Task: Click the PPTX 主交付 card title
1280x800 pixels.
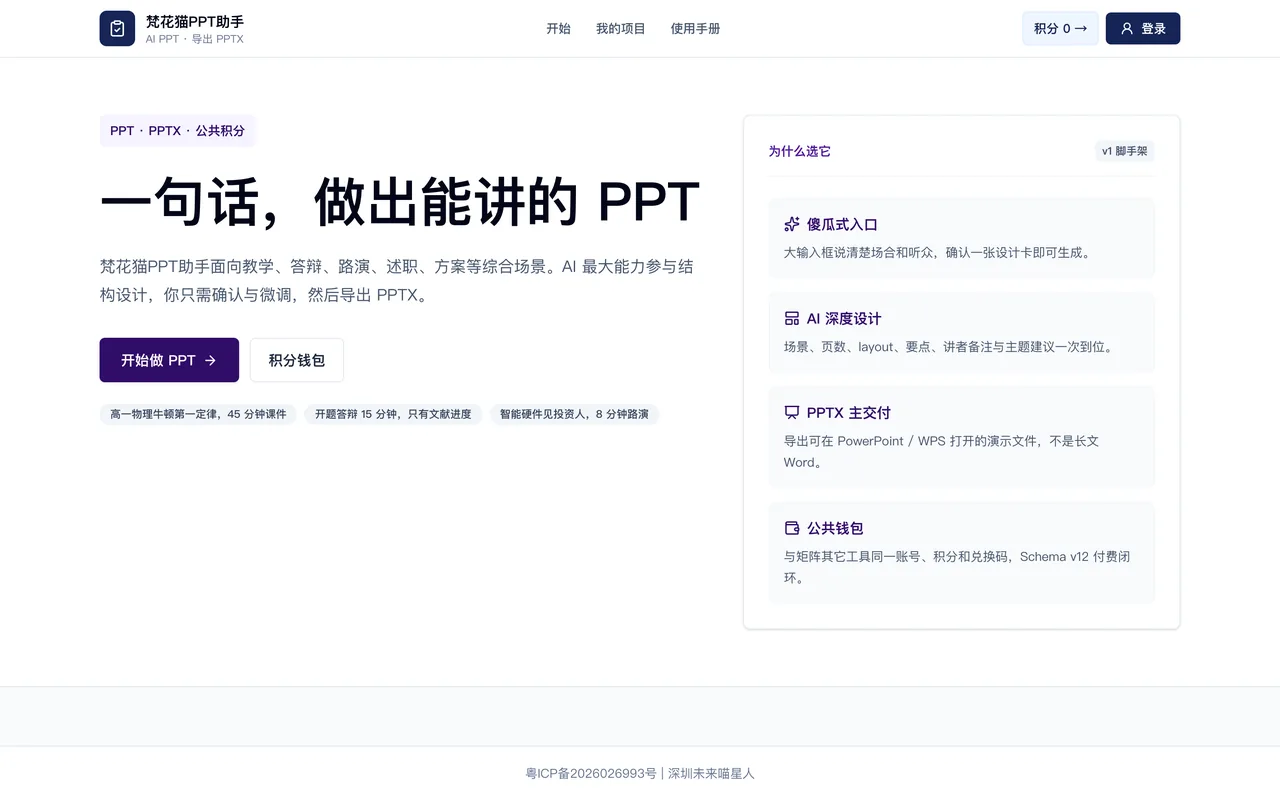Action: pos(849,412)
